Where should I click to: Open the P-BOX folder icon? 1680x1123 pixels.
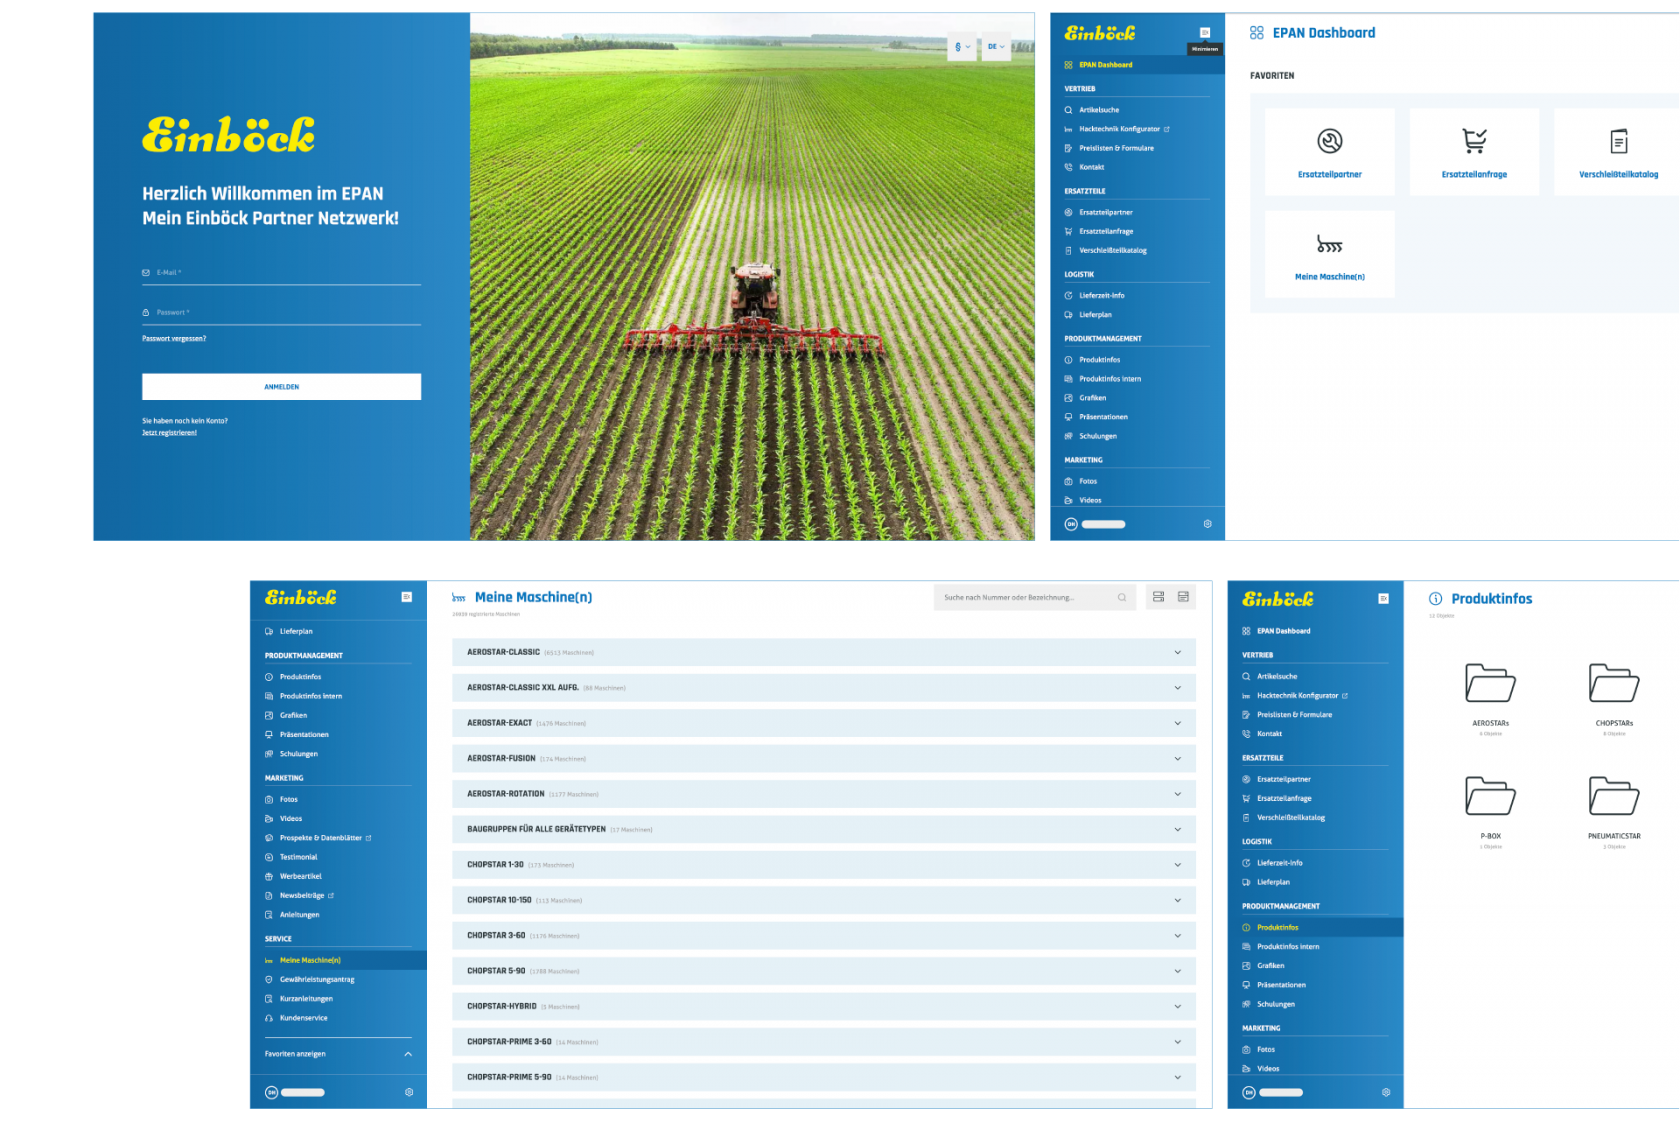click(x=1490, y=796)
